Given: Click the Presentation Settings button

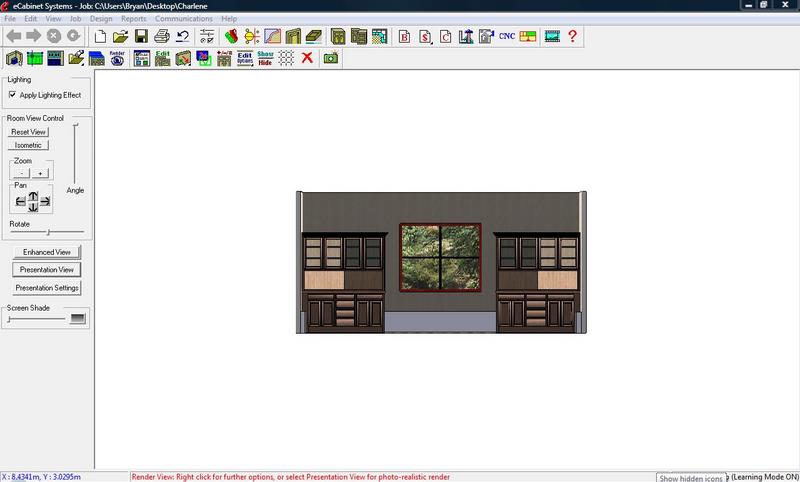Looking at the screenshot, I should [46, 288].
